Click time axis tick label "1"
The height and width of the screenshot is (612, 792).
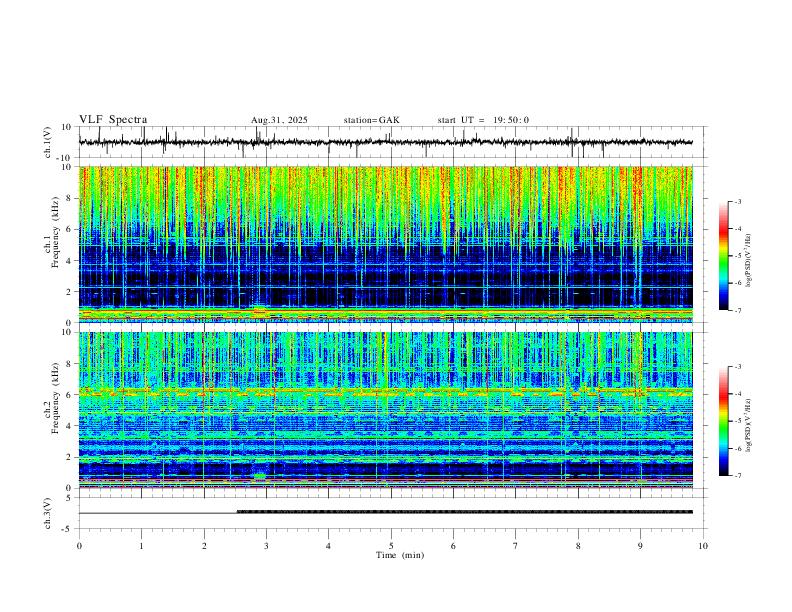pos(141,546)
